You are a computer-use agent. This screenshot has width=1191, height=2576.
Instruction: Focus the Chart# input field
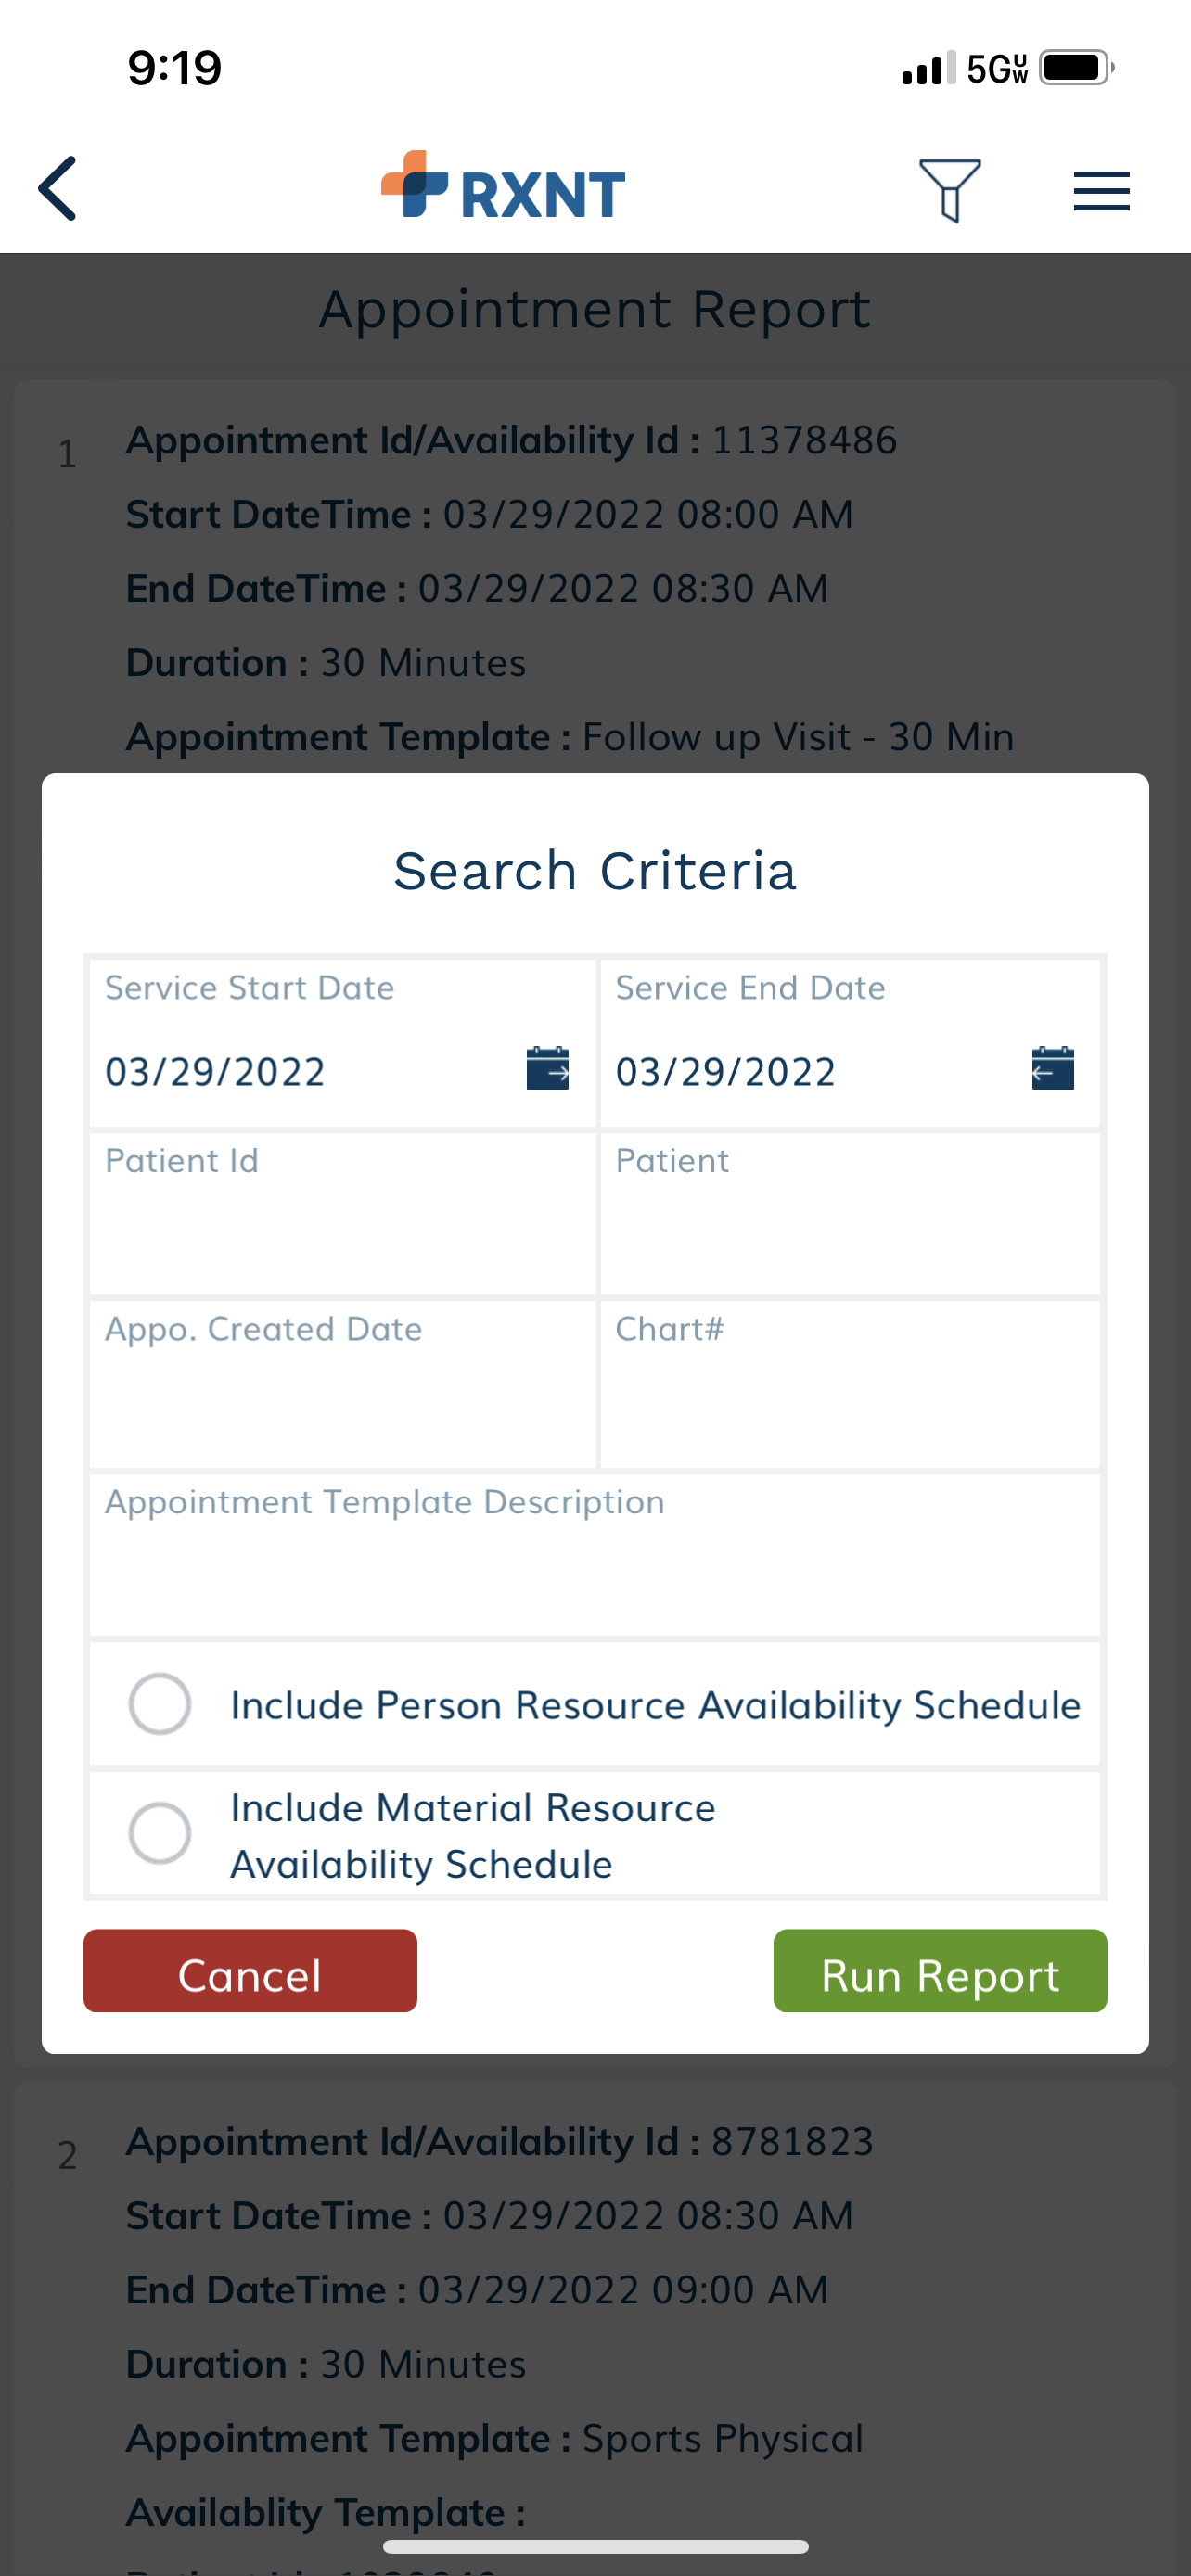point(850,1384)
